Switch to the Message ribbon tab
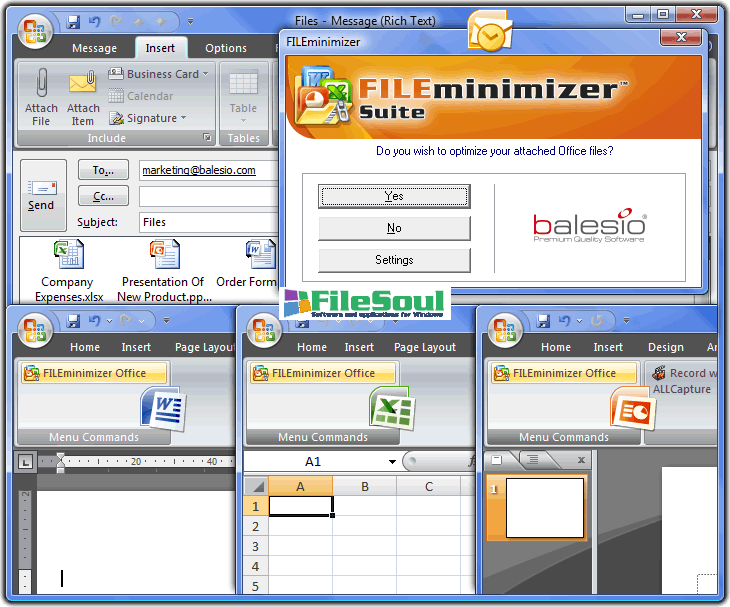 pos(95,48)
